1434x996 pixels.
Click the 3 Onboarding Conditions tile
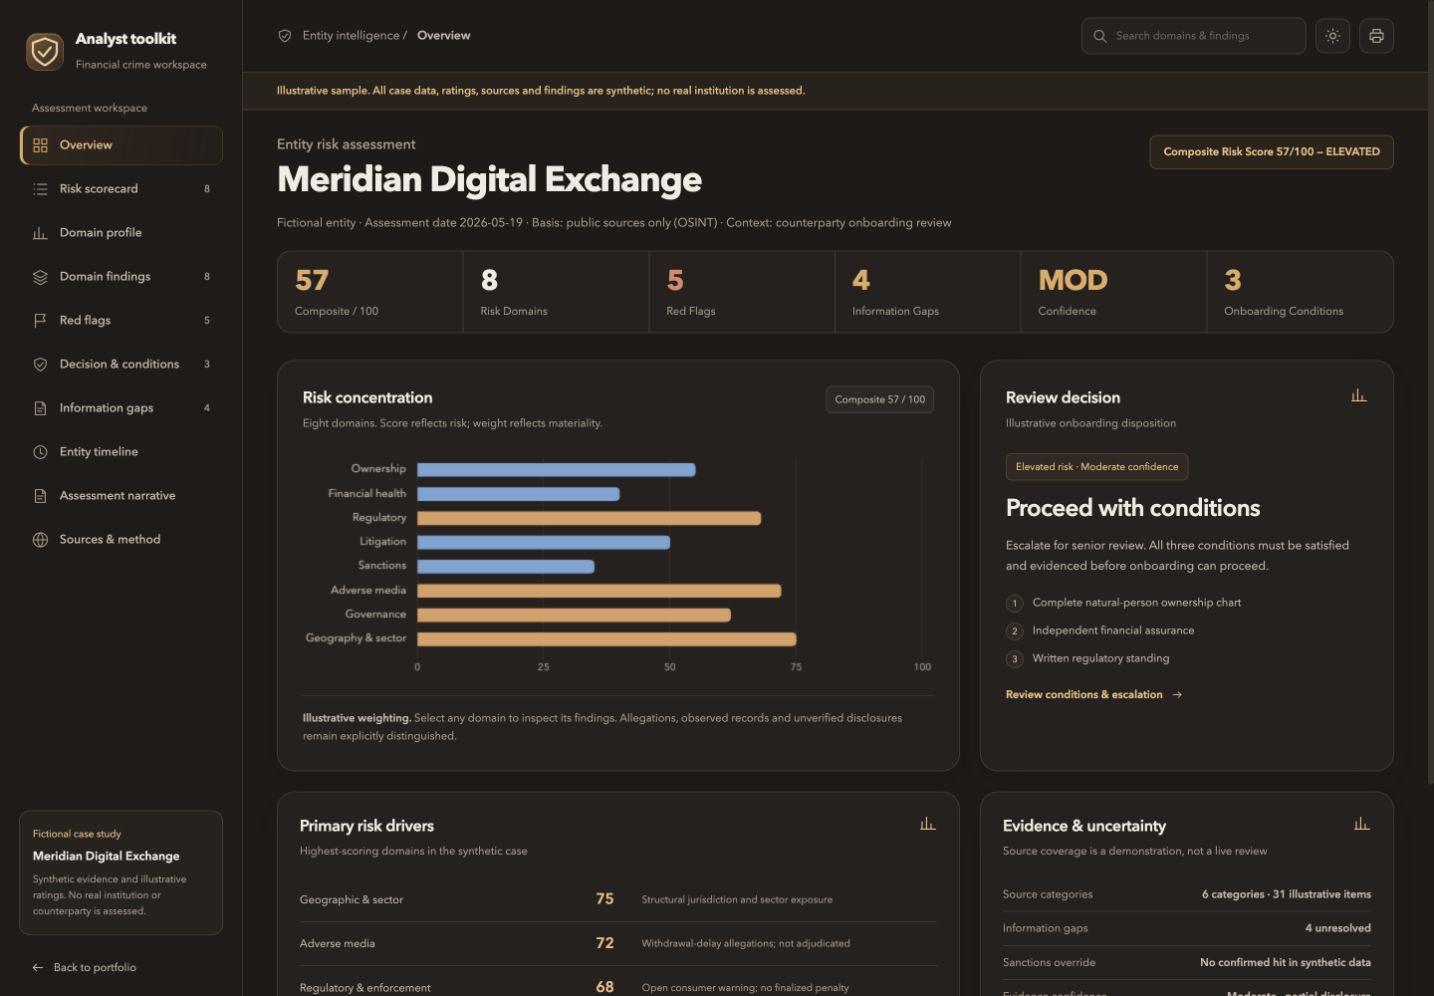click(1300, 292)
